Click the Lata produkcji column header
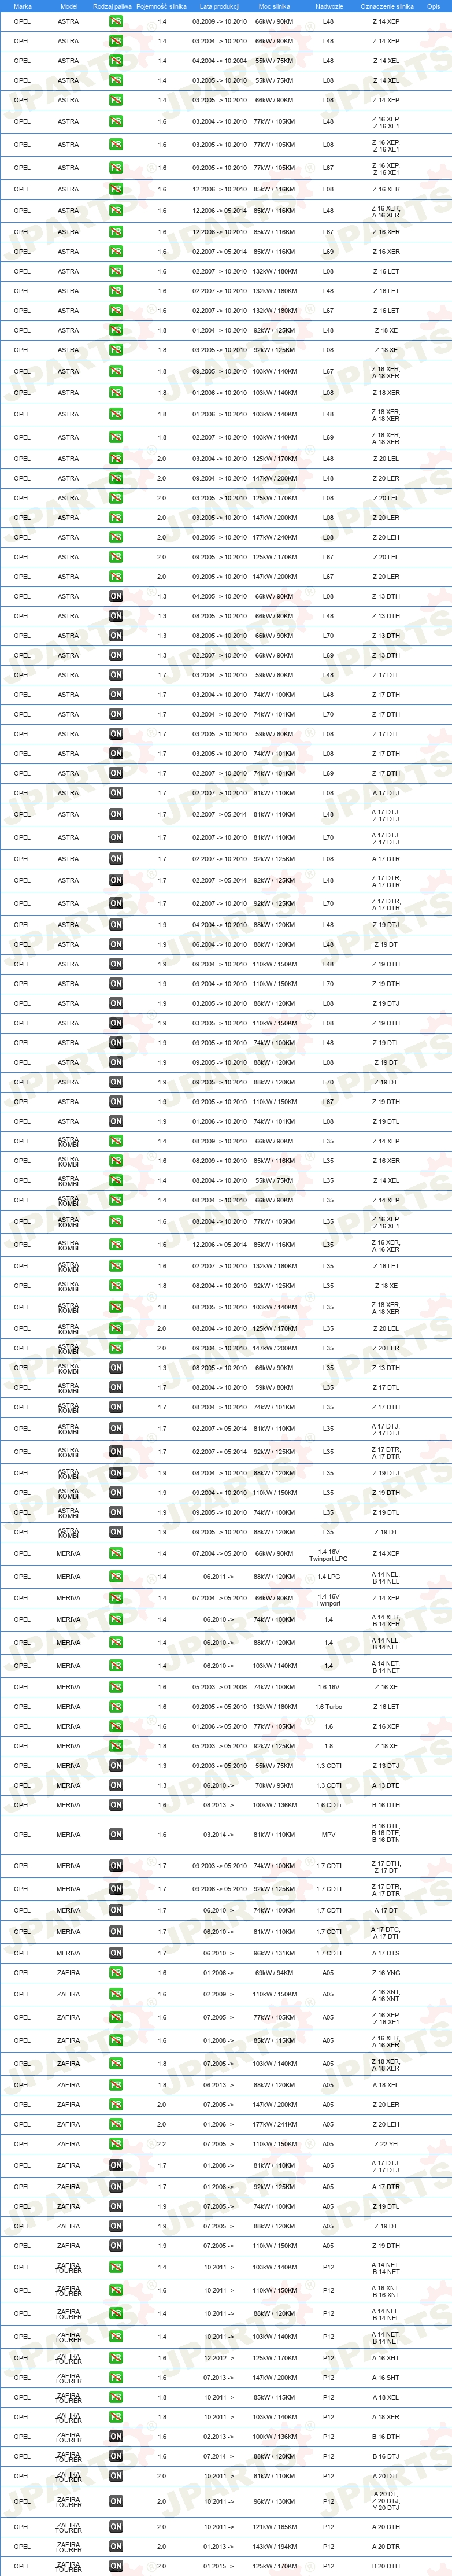This screenshot has height=2576, width=452. point(219,6)
